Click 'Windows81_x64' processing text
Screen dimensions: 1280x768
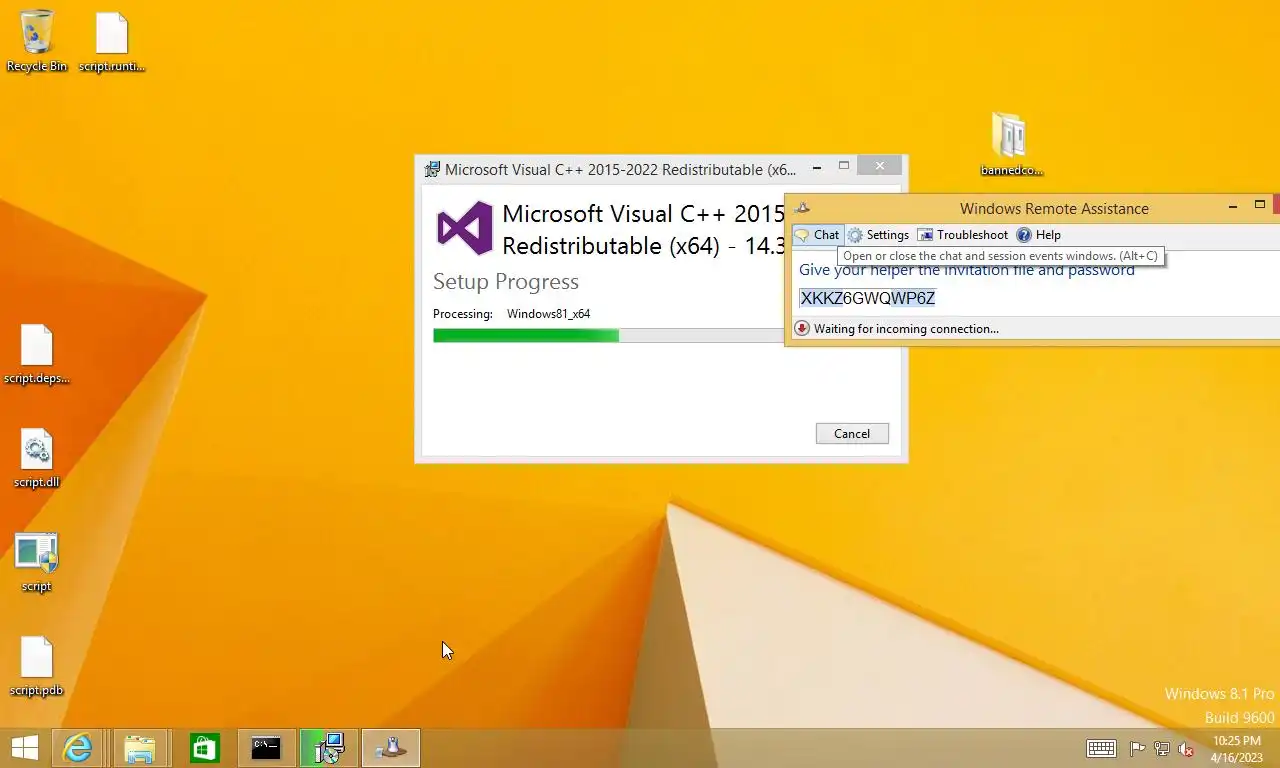[548, 314]
